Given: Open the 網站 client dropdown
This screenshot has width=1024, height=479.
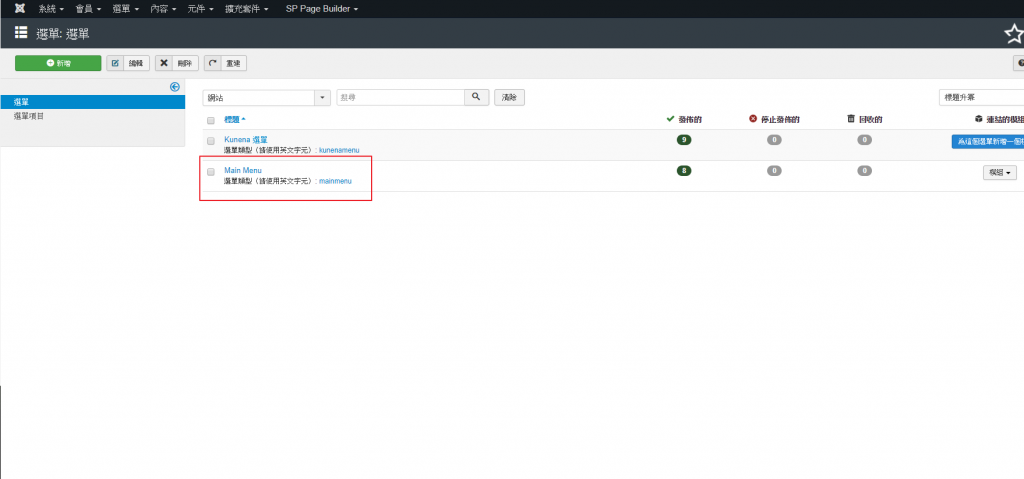Looking at the screenshot, I should click(267, 97).
